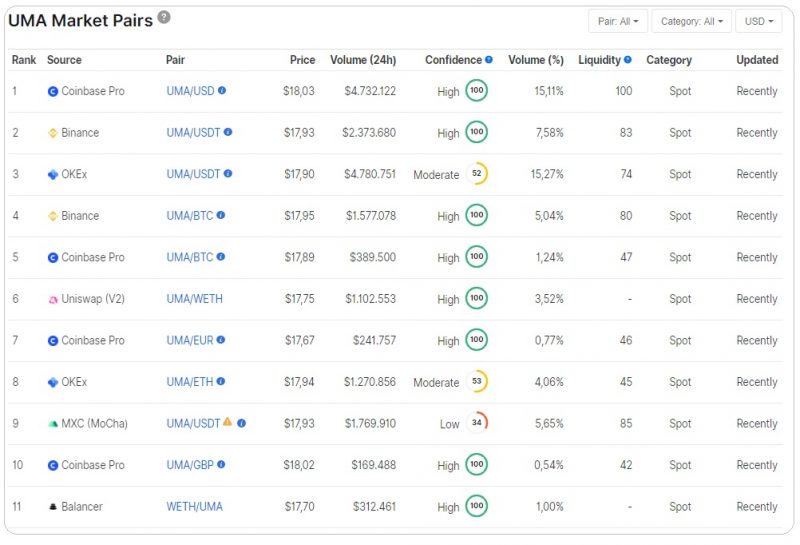800x545 pixels.
Task: Click Coinbase Pro source in rank 10 row
Action: click(x=93, y=465)
